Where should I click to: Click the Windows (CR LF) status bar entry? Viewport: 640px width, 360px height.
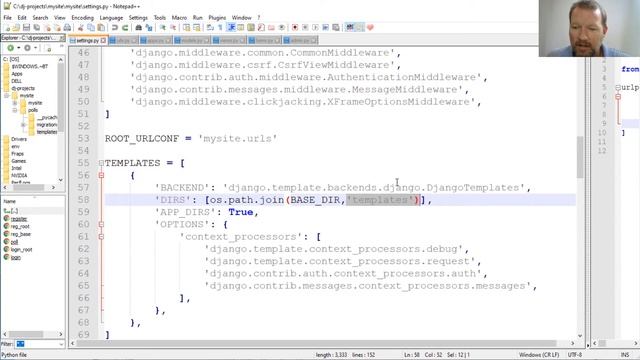tap(539, 355)
